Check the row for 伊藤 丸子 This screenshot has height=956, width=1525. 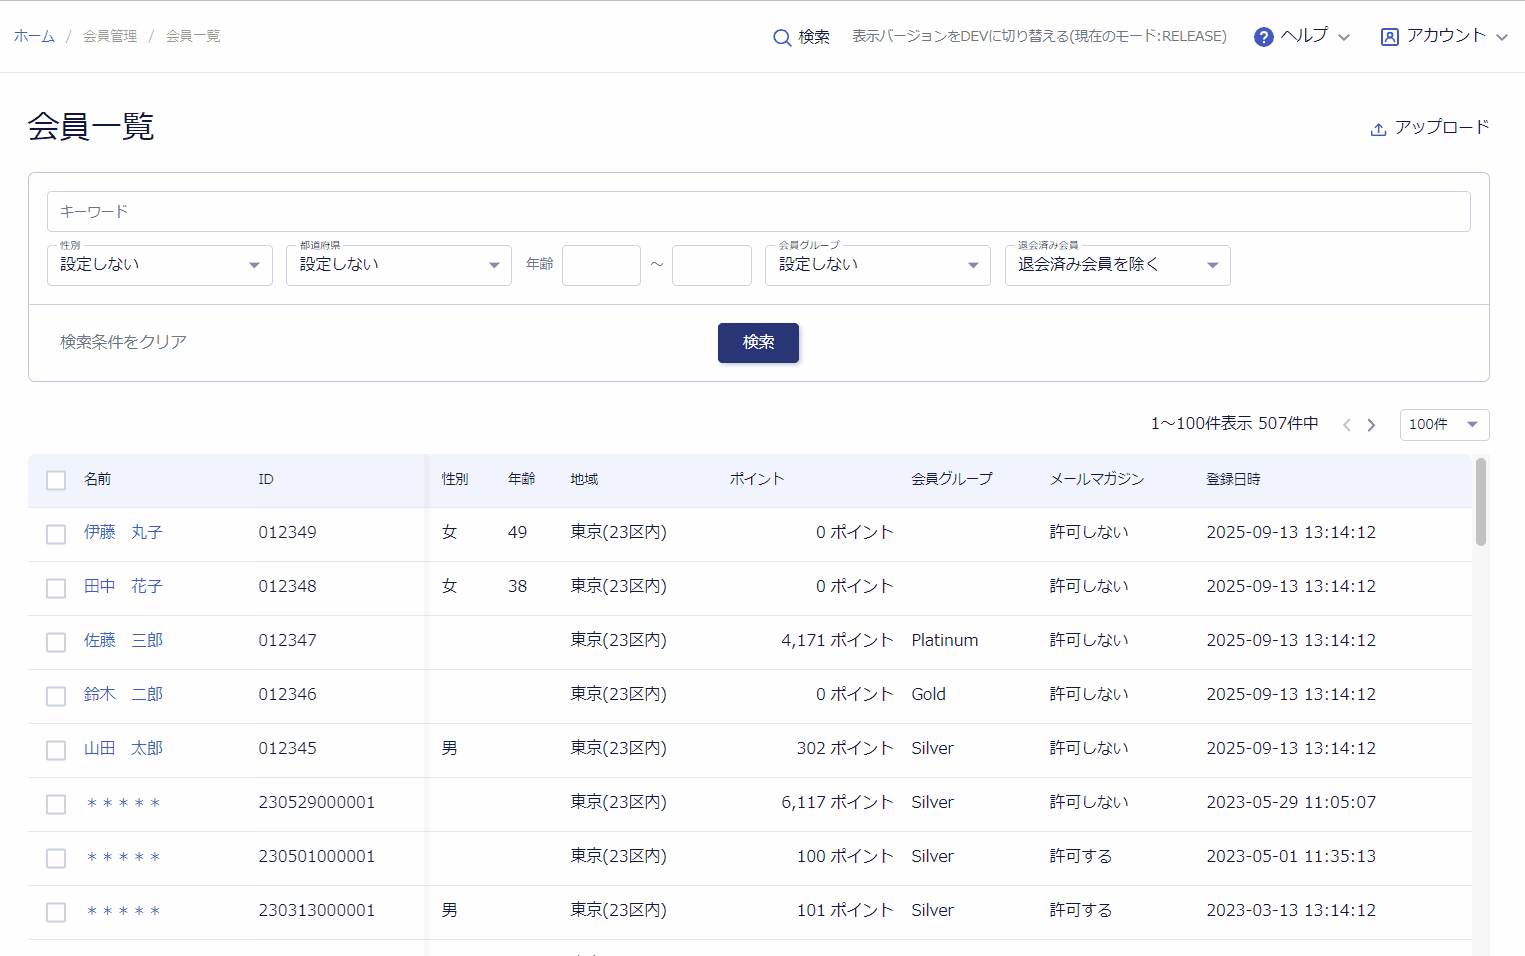click(56, 534)
